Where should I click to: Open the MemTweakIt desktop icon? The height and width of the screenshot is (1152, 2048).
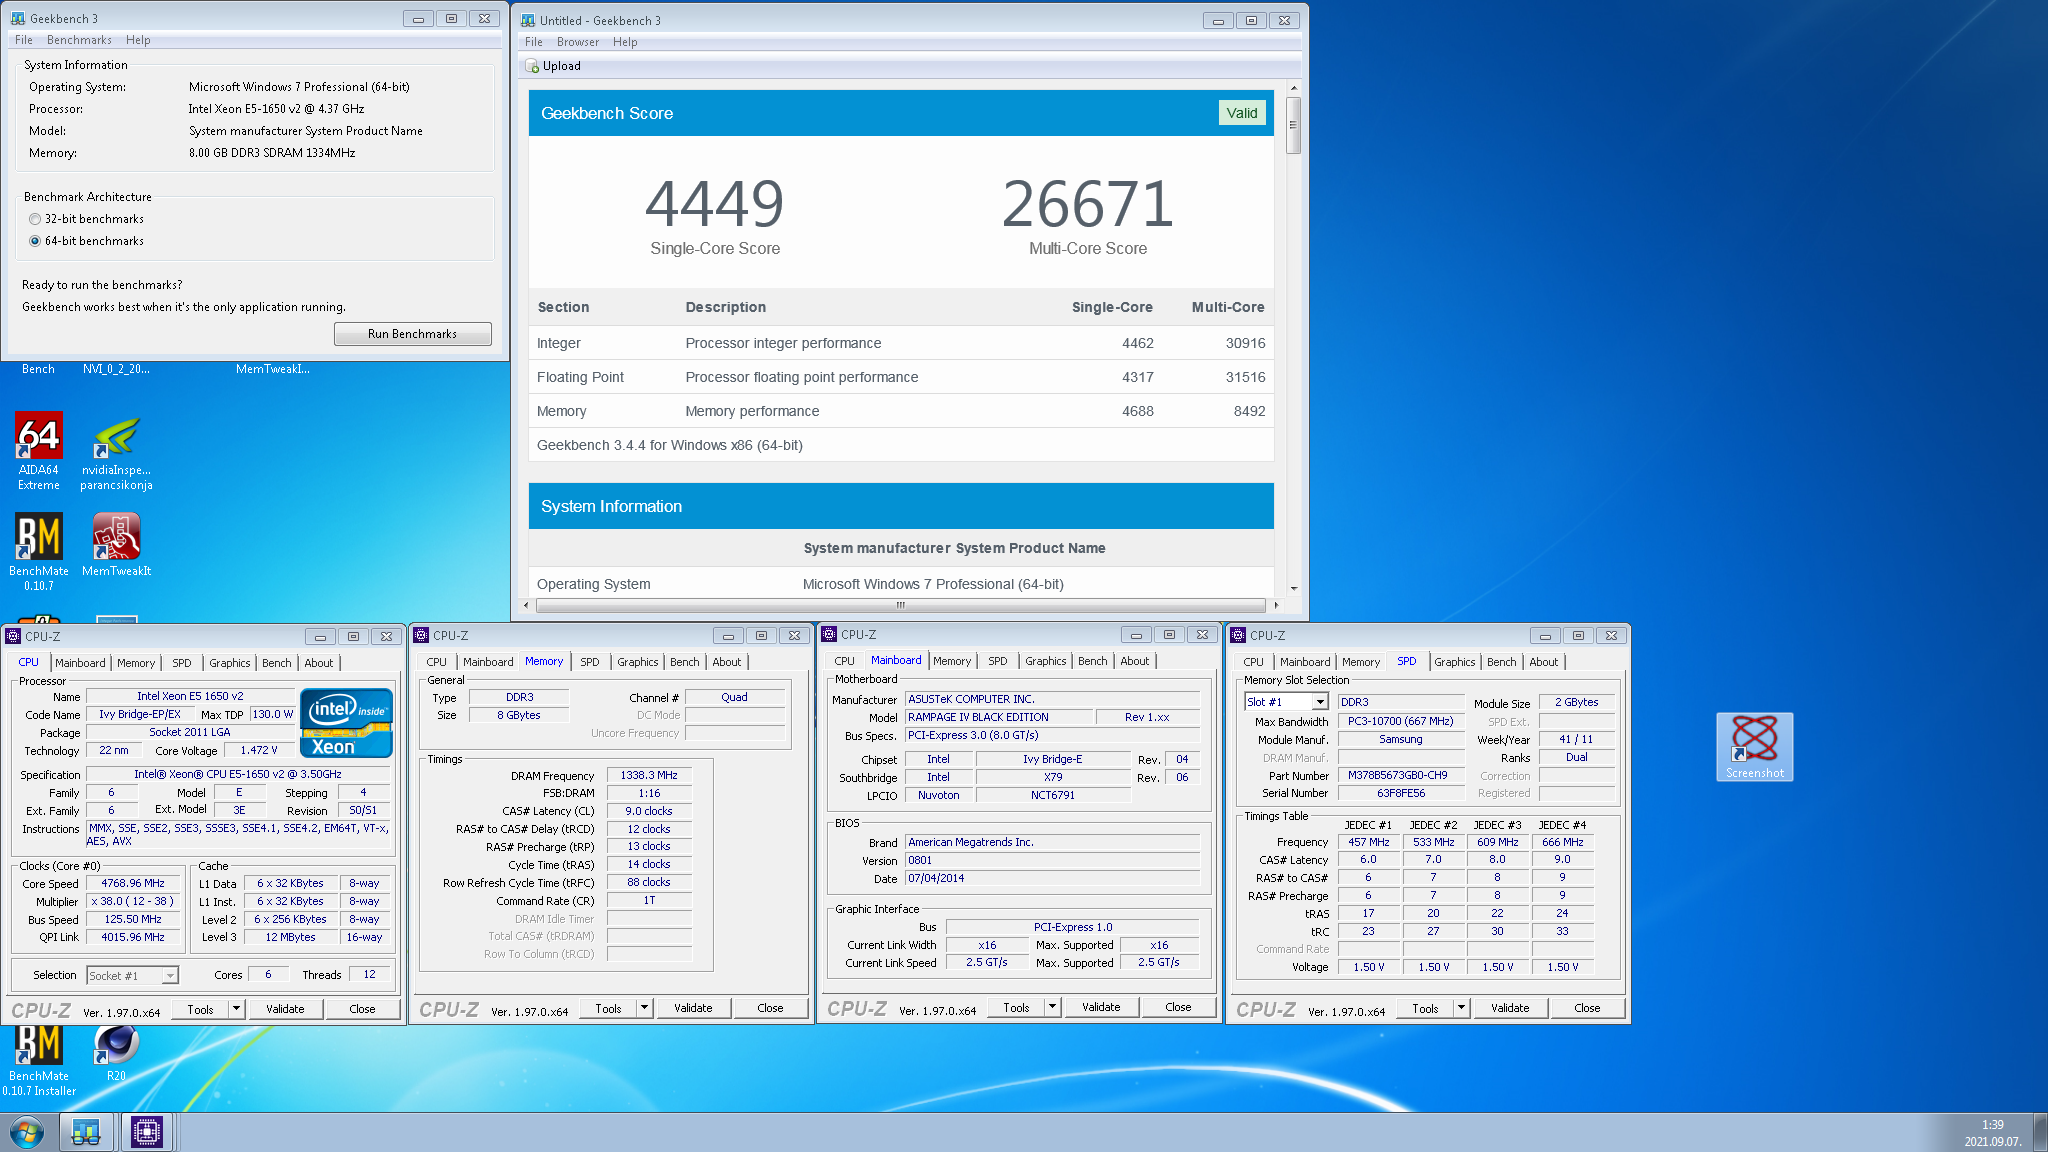116,545
